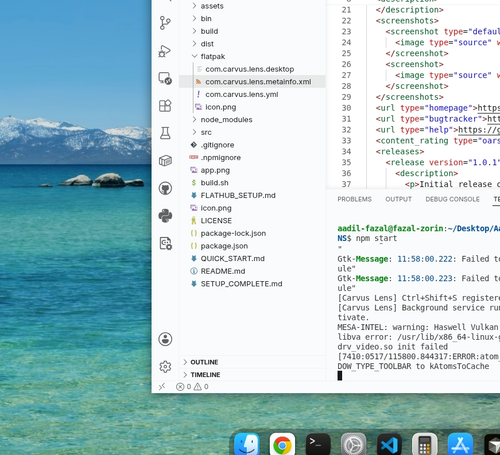Open the LICENSE file
Screen dimensions: 500x455
(252, 221)
